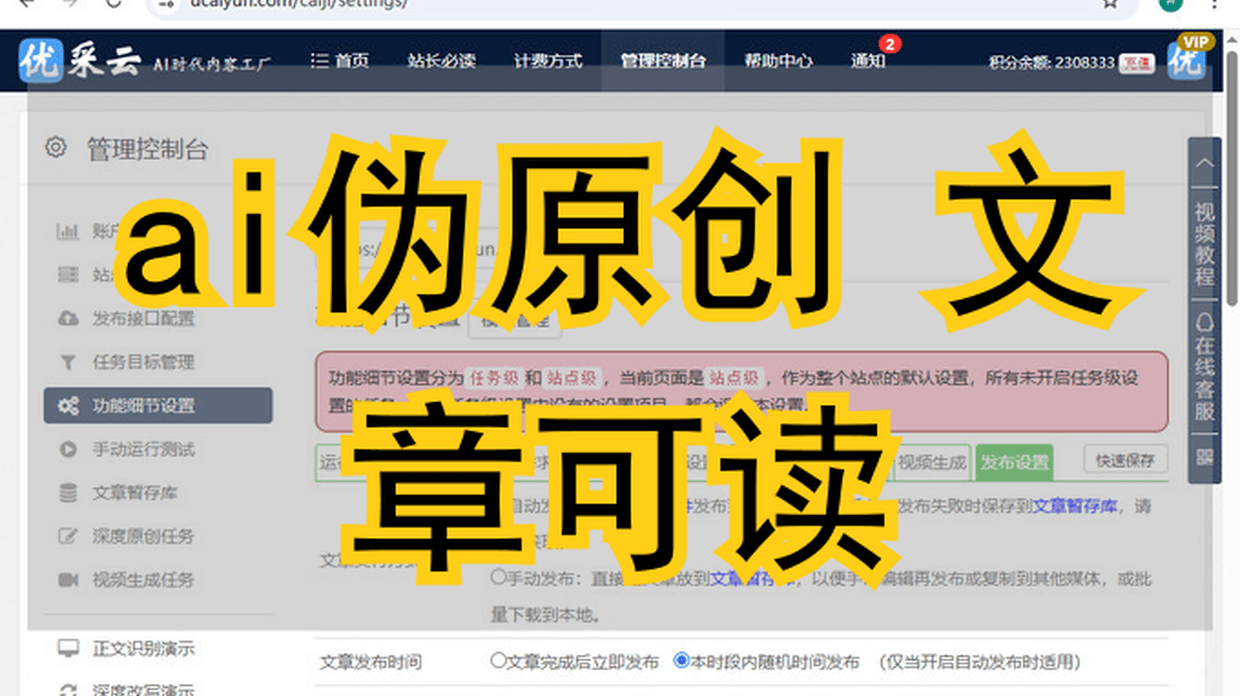Open 首页 menu with list icon
The width and height of the screenshot is (1240, 696).
coord(340,61)
